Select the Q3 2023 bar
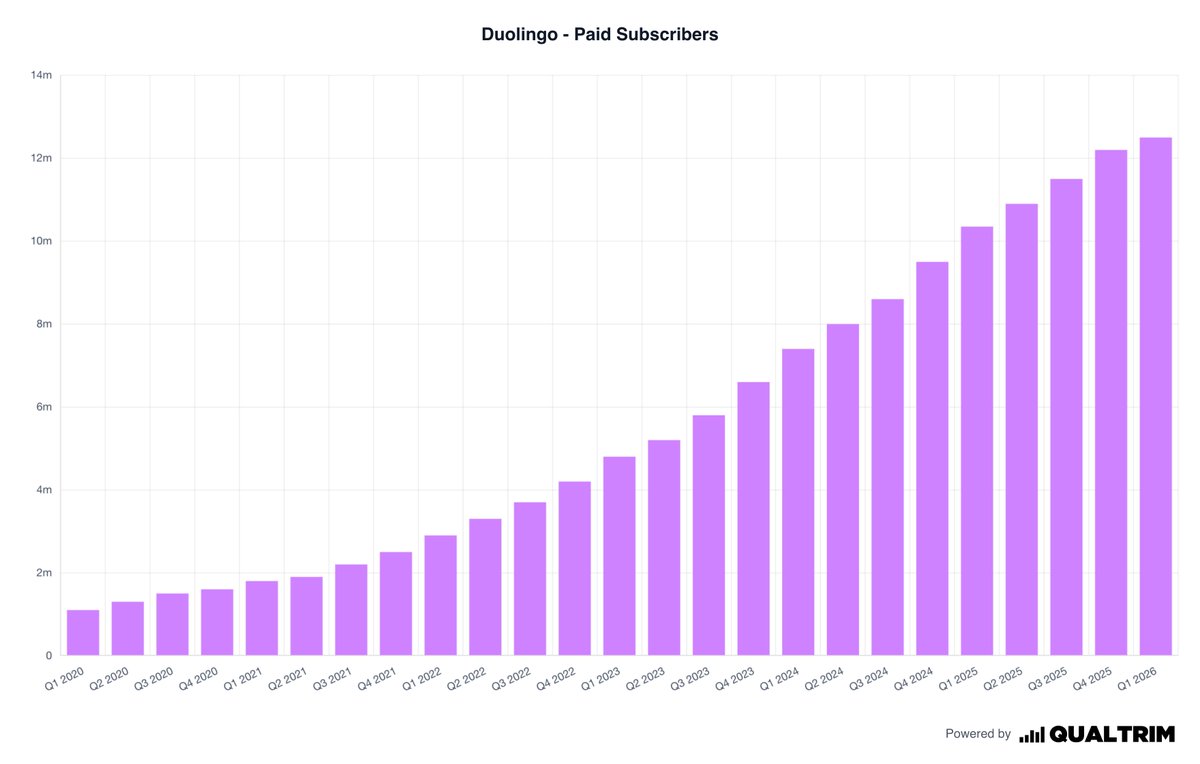The width and height of the screenshot is (1200, 764). [709, 536]
